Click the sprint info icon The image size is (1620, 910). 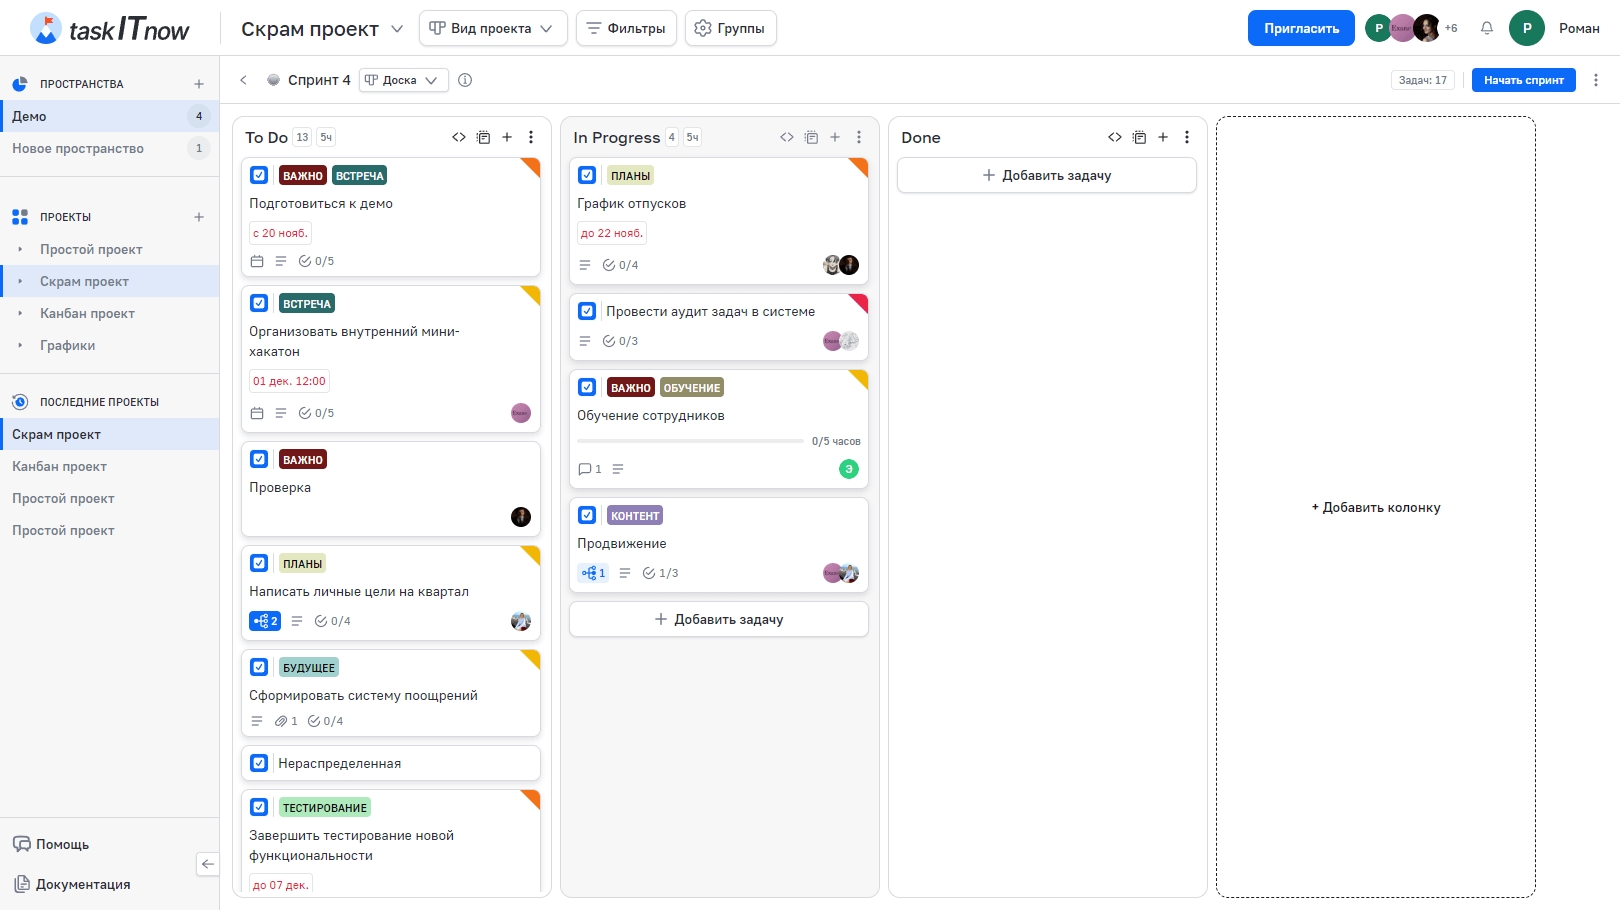(465, 80)
